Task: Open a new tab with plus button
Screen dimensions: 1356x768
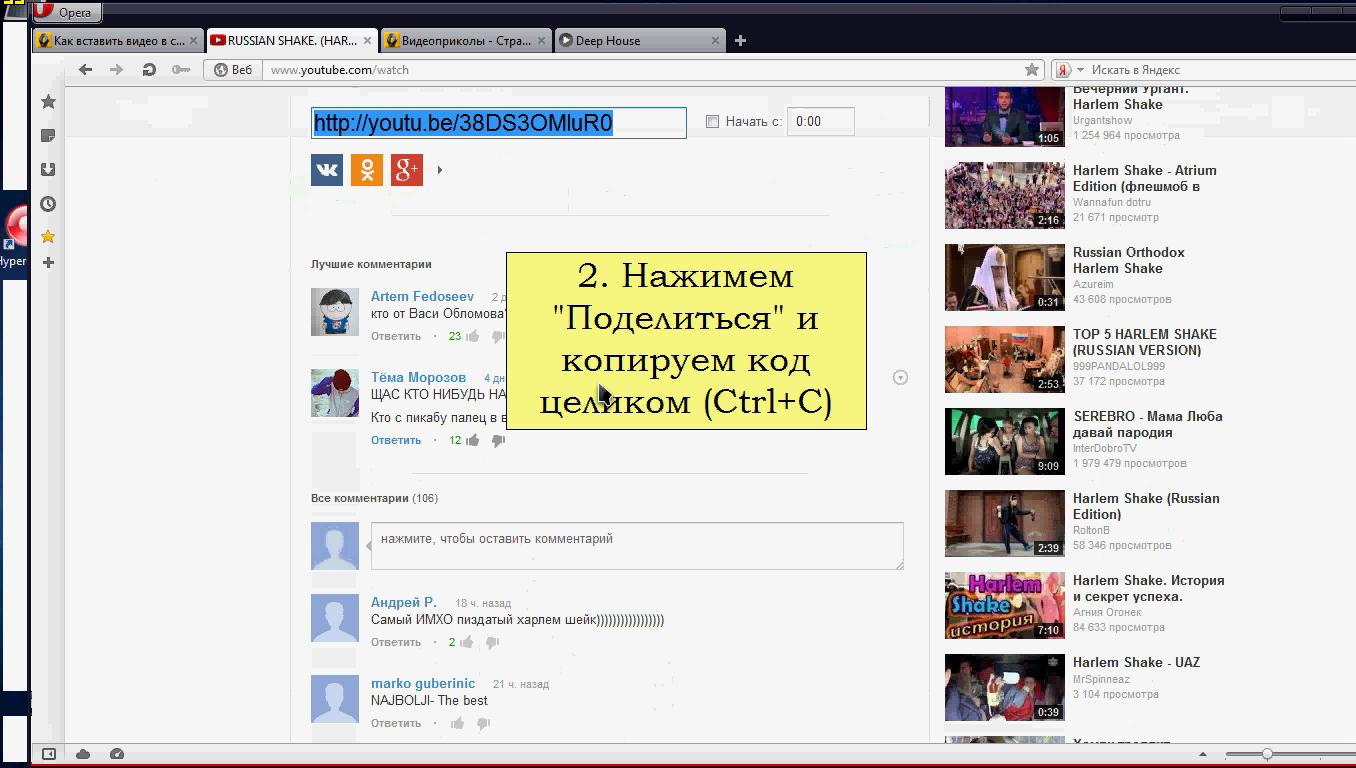Action: (740, 41)
